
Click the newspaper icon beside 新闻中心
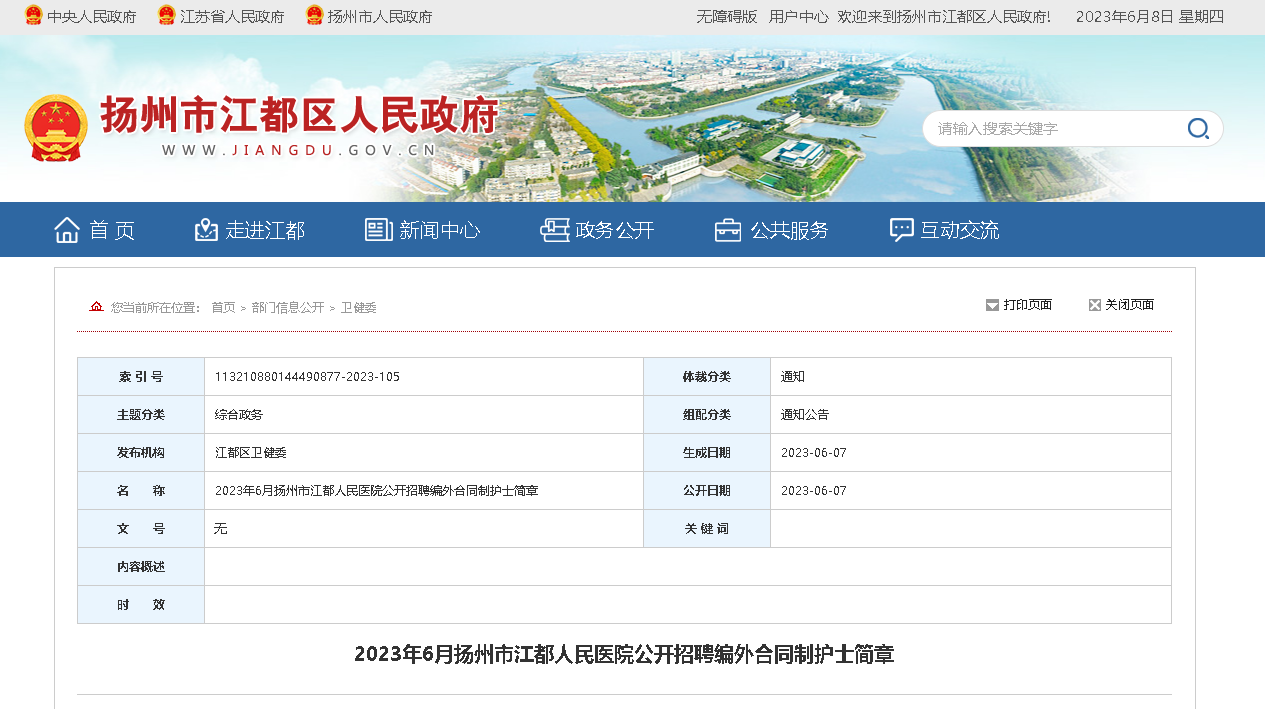pos(379,230)
